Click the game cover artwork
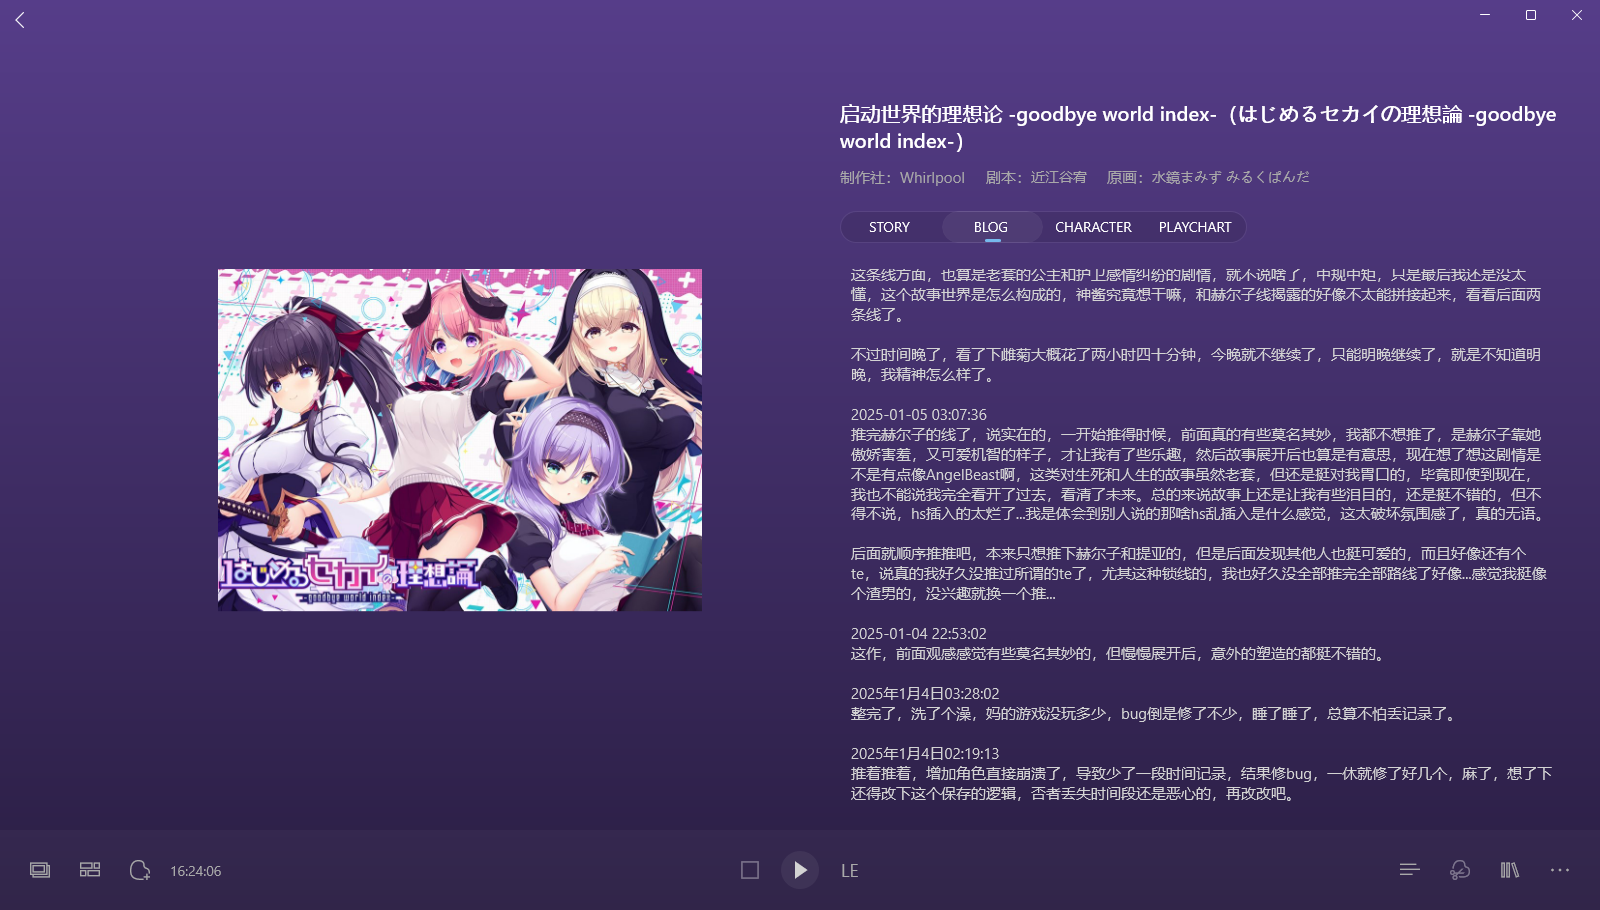 tap(460, 440)
